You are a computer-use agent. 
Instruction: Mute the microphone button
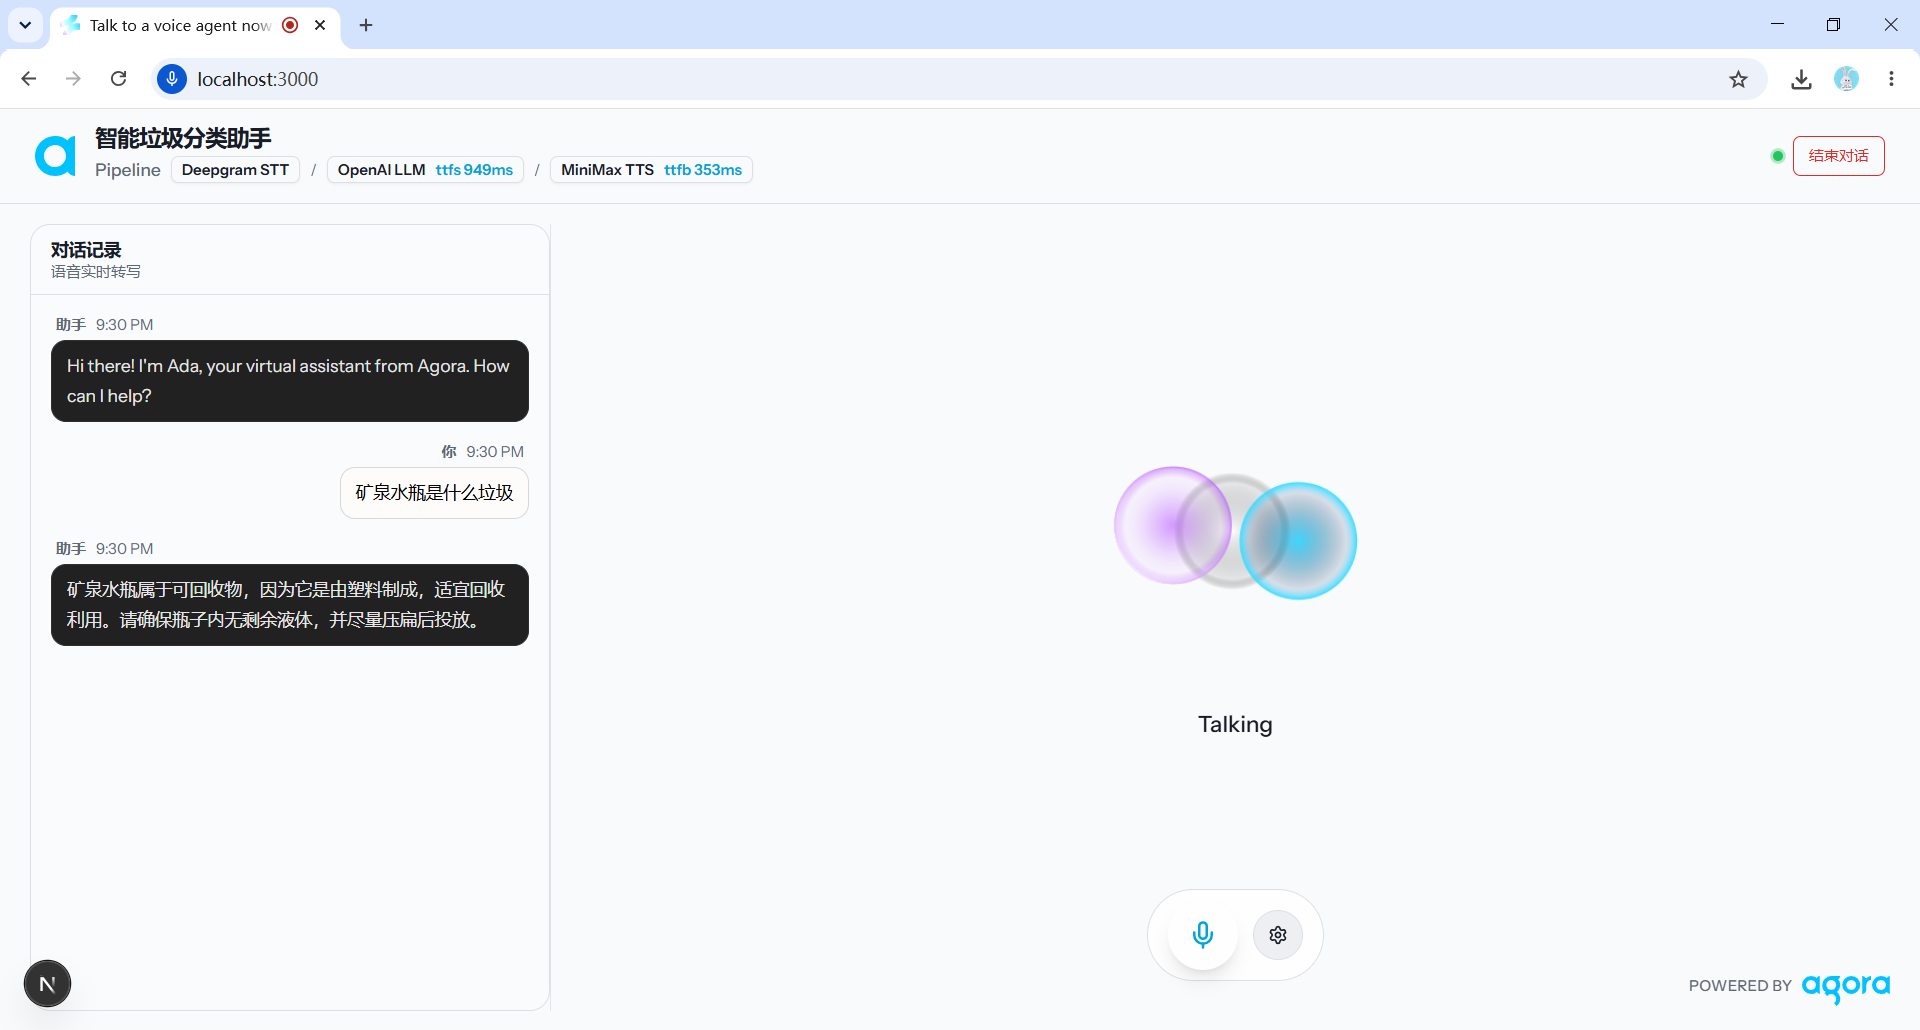pos(1203,935)
